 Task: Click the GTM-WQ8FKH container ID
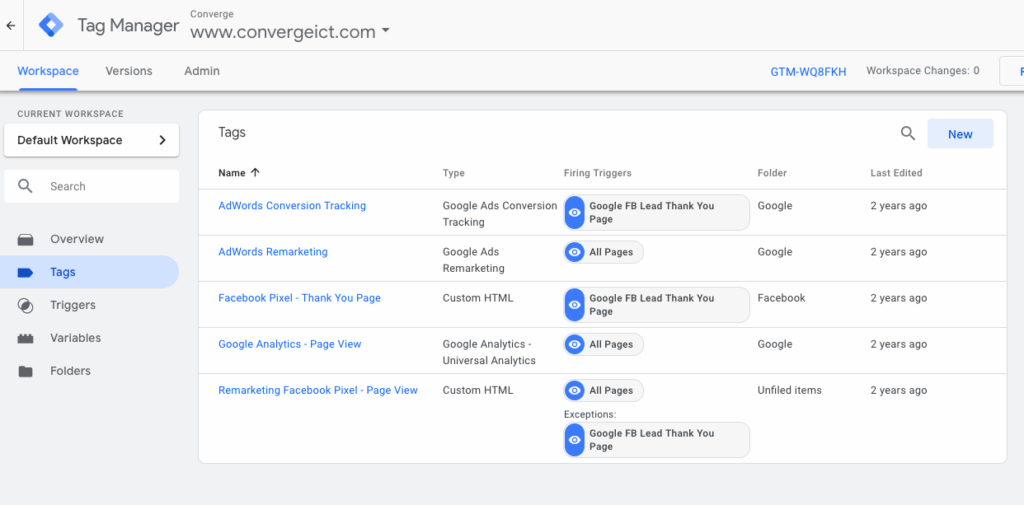(x=808, y=72)
